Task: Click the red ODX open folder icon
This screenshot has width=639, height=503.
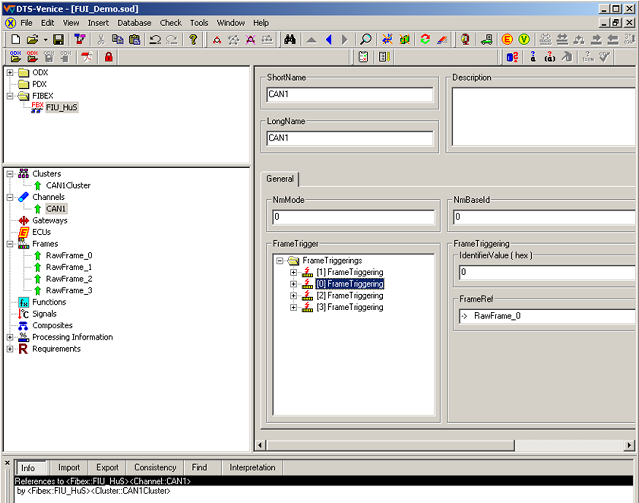Action: click(x=32, y=57)
